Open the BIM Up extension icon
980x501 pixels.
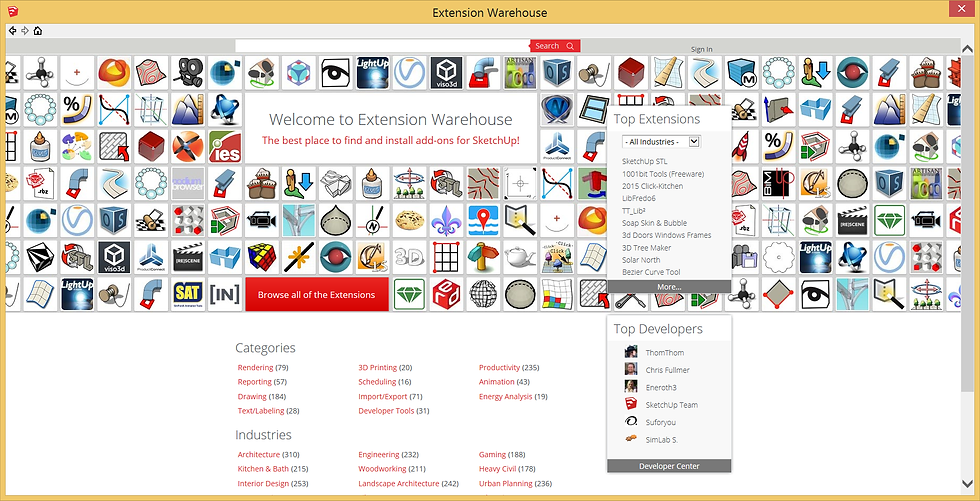tap(778, 184)
